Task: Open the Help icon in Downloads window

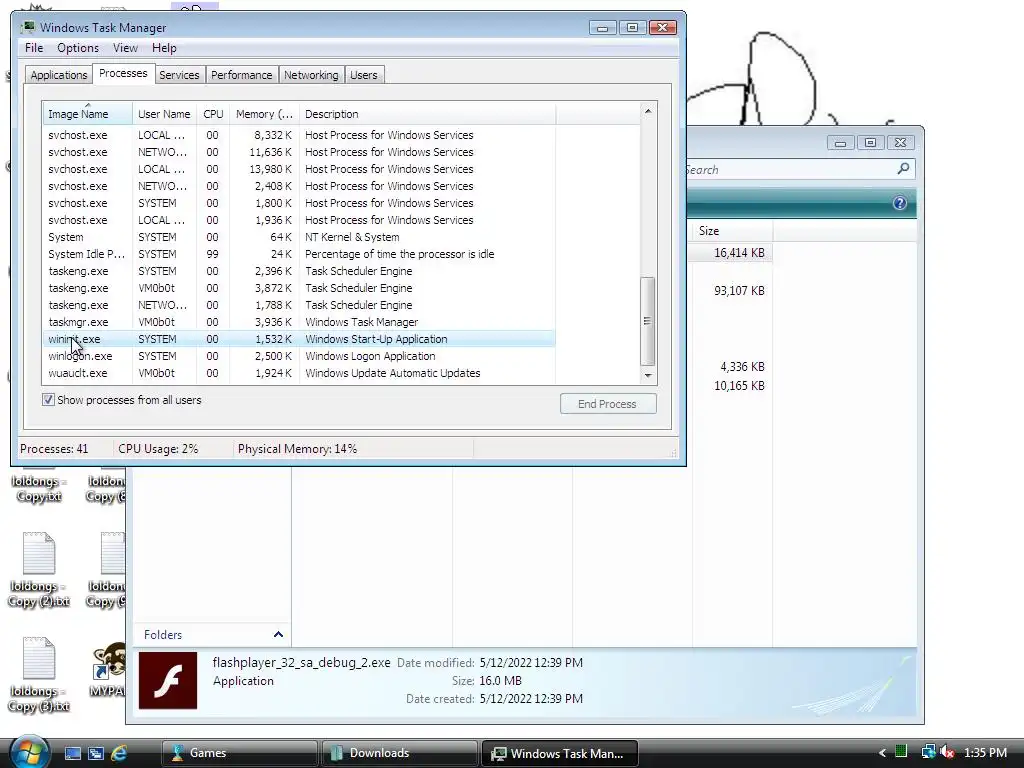Action: point(899,203)
